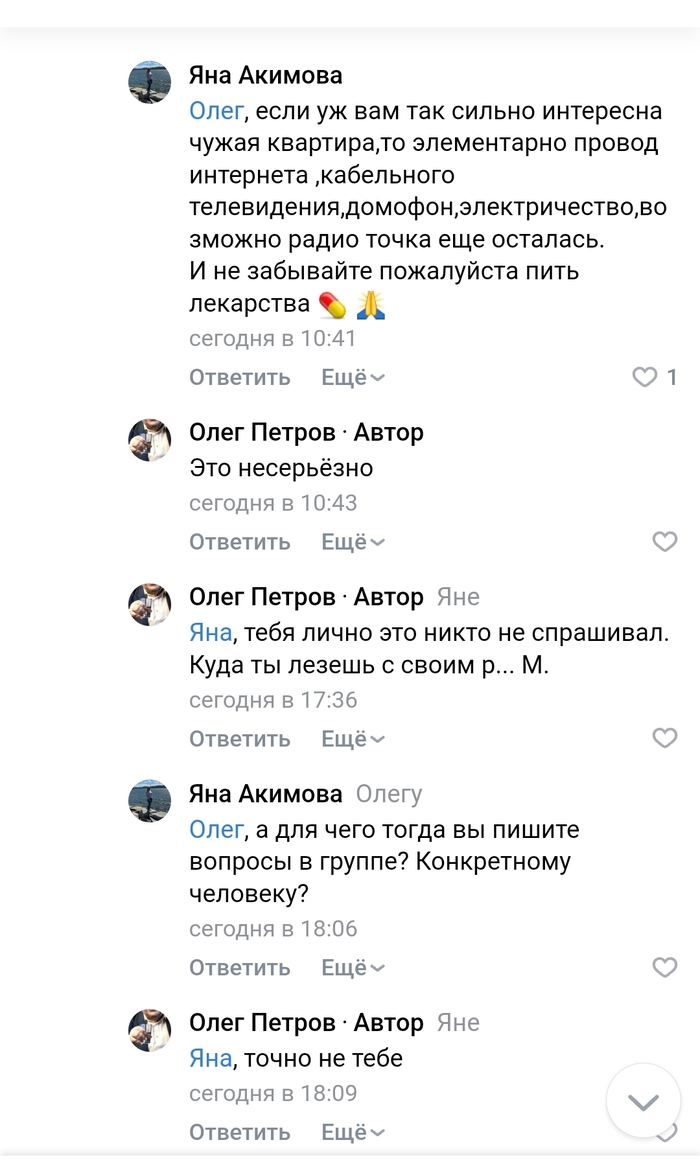Like Yana's 18:06 comment
Screen dimensions: 700x1173
pyautogui.click(x=664, y=967)
